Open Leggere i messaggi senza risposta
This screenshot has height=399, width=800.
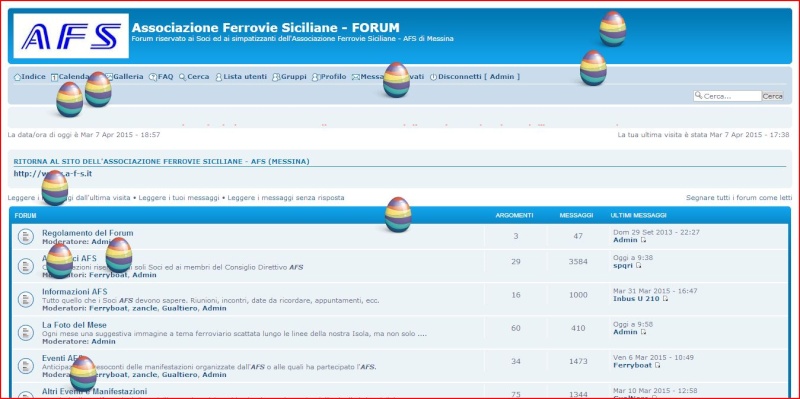click(x=286, y=197)
